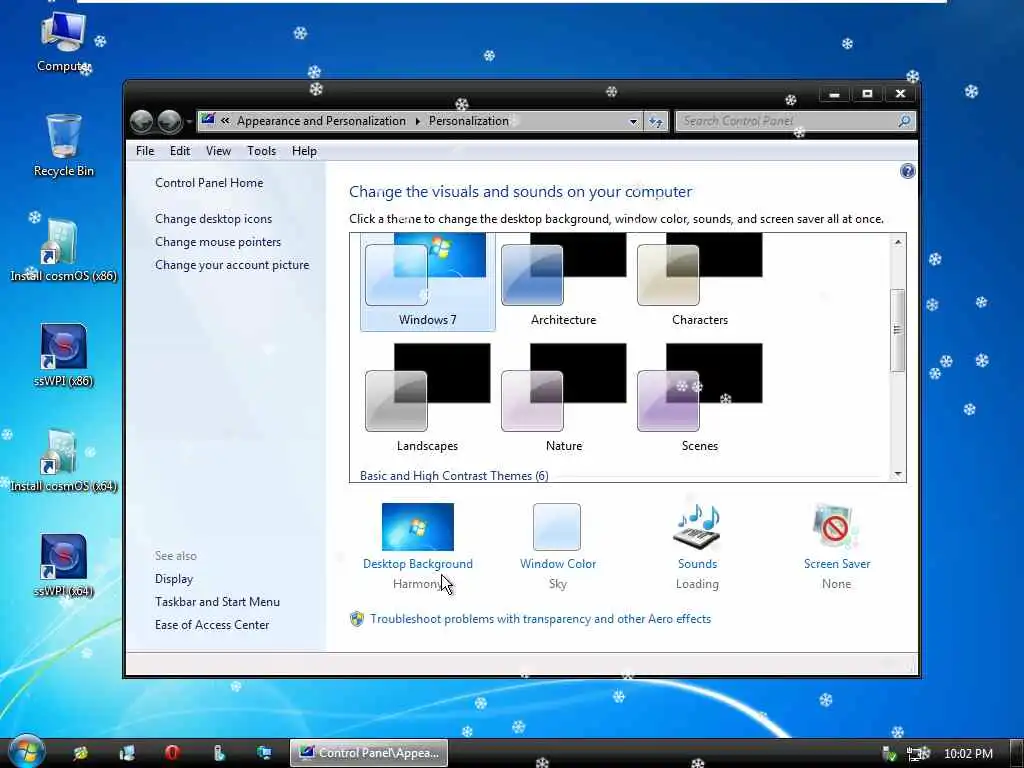Open Change mouse pointers link
Screen dimensions: 1024x768
218,242
